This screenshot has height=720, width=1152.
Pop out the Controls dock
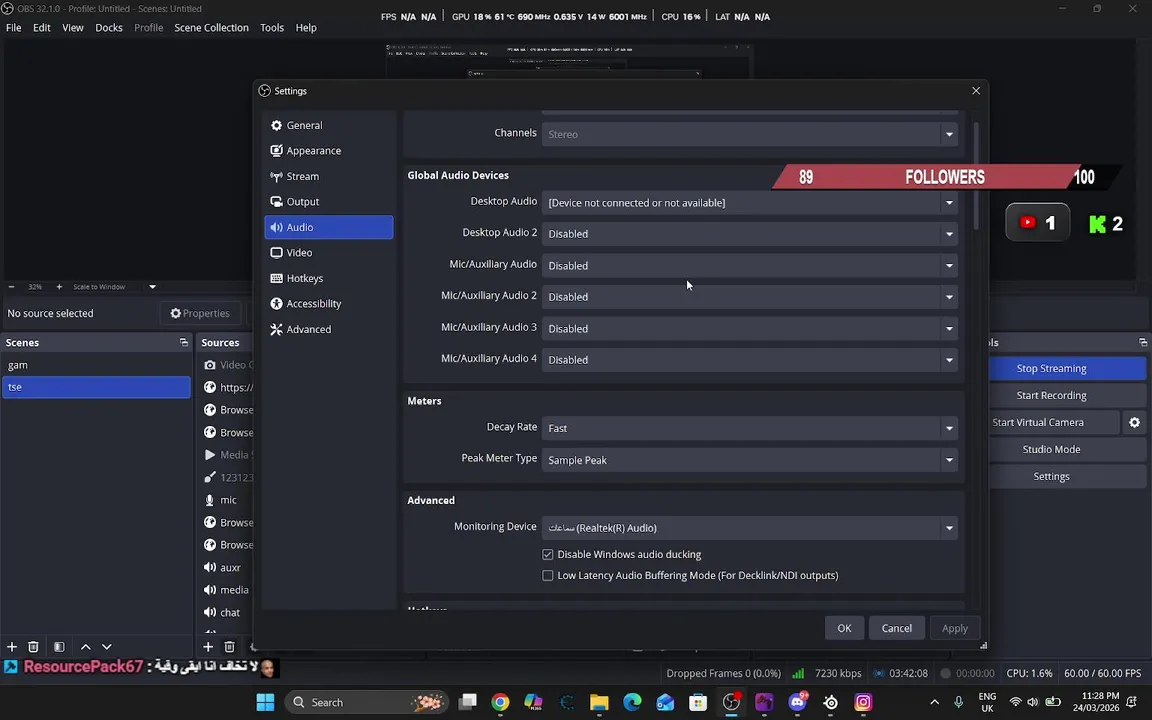(x=1142, y=342)
